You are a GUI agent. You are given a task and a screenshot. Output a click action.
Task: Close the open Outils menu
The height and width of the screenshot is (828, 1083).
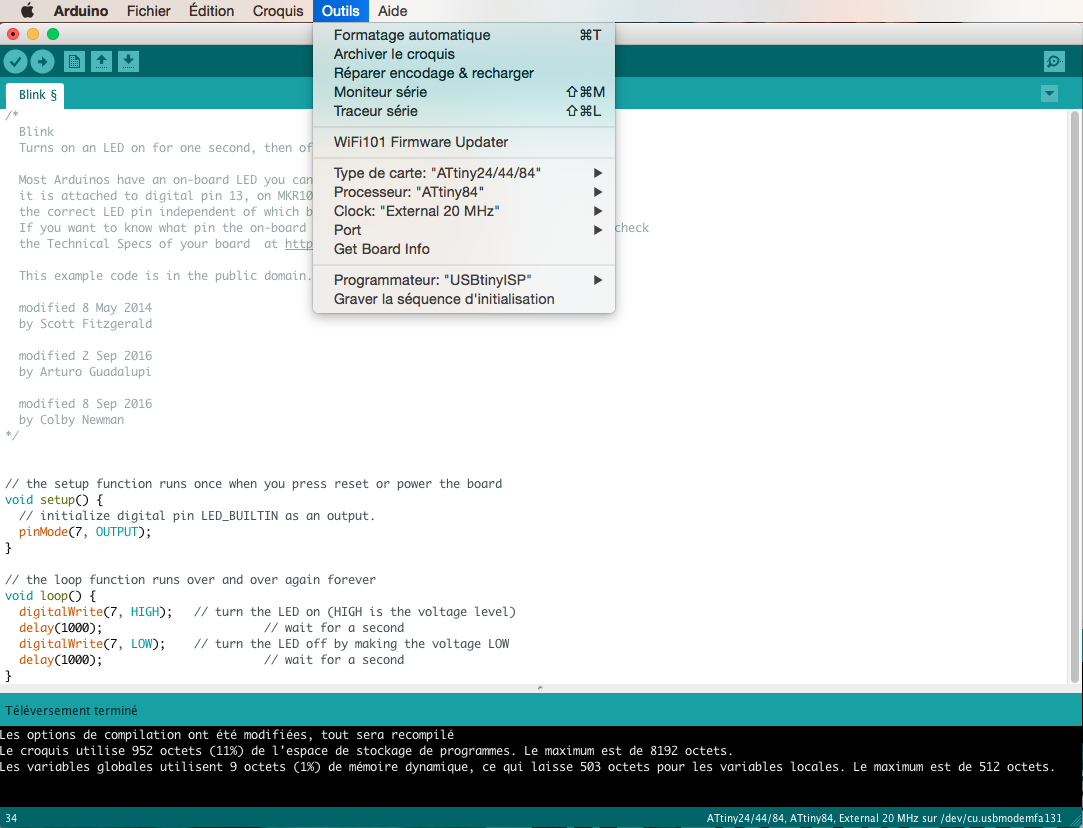click(x=341, y=11)
